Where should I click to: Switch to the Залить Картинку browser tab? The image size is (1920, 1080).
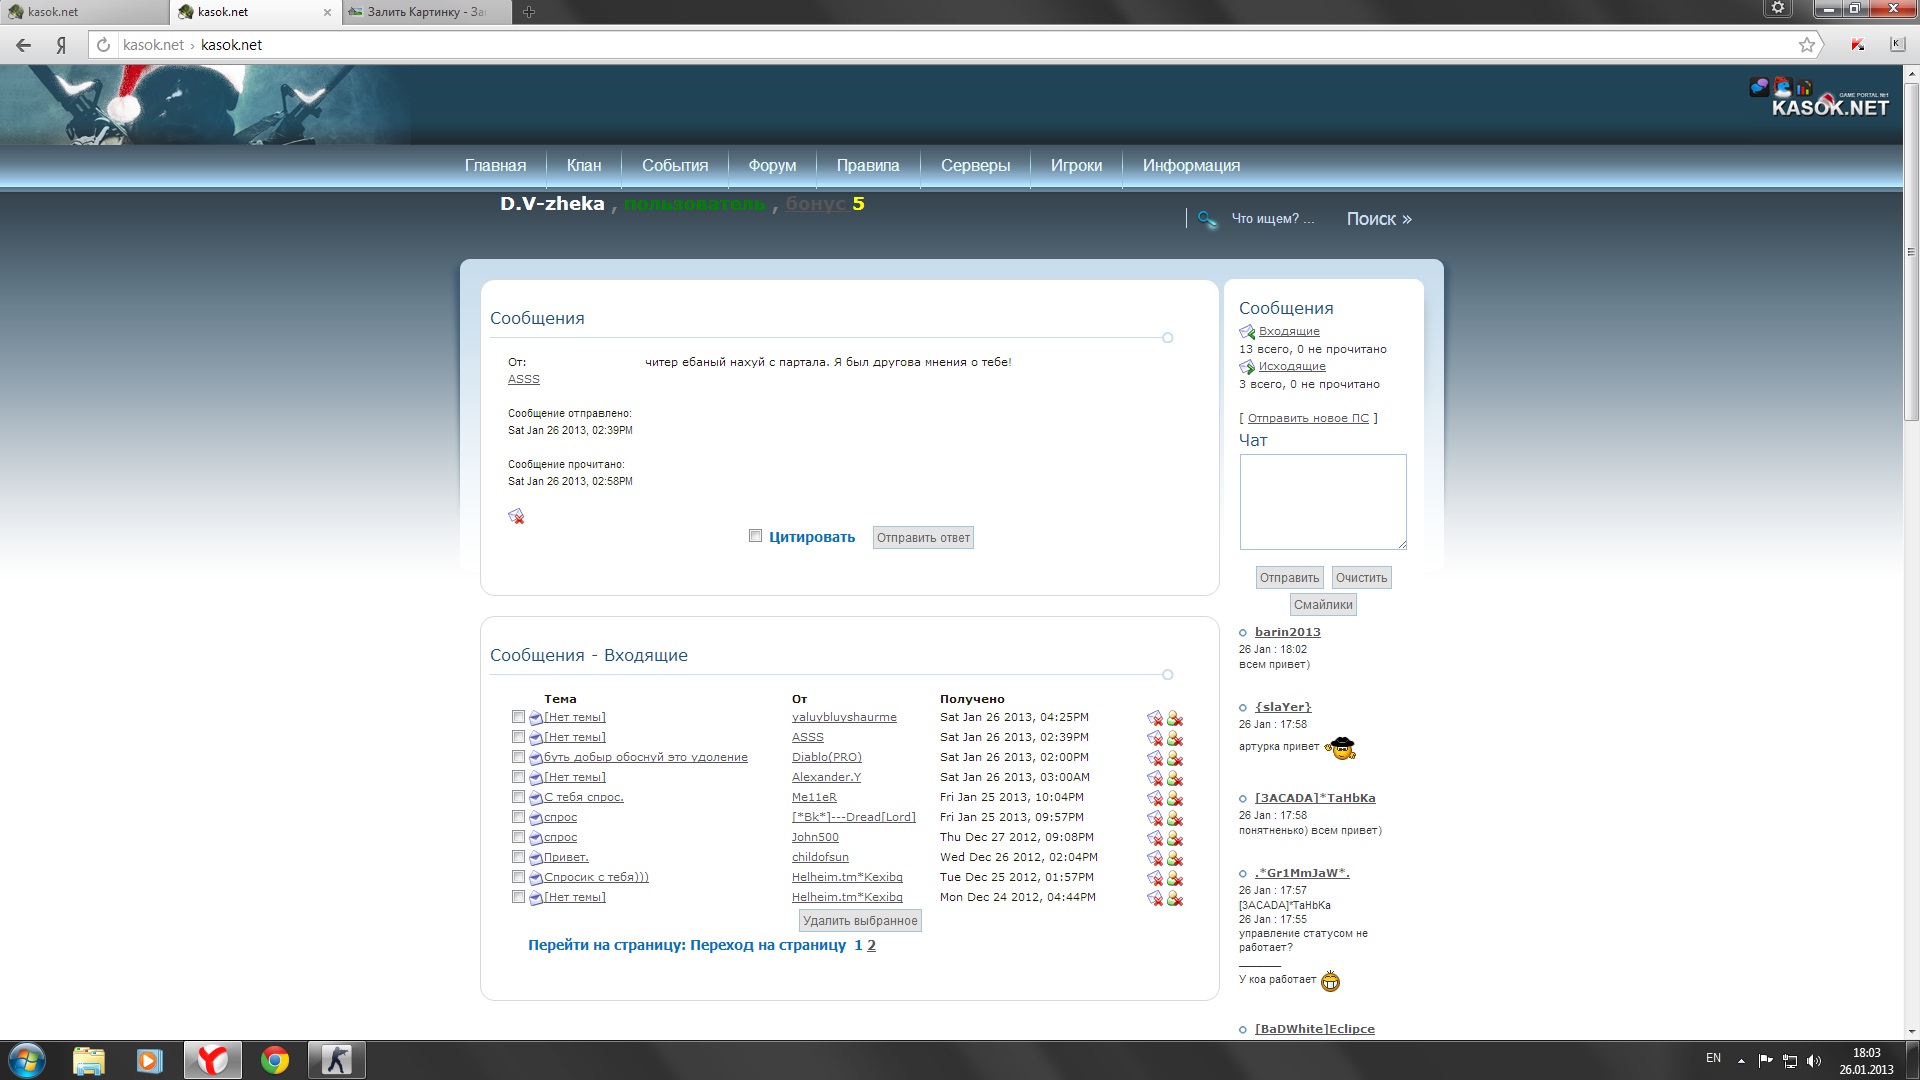(425, 12)
